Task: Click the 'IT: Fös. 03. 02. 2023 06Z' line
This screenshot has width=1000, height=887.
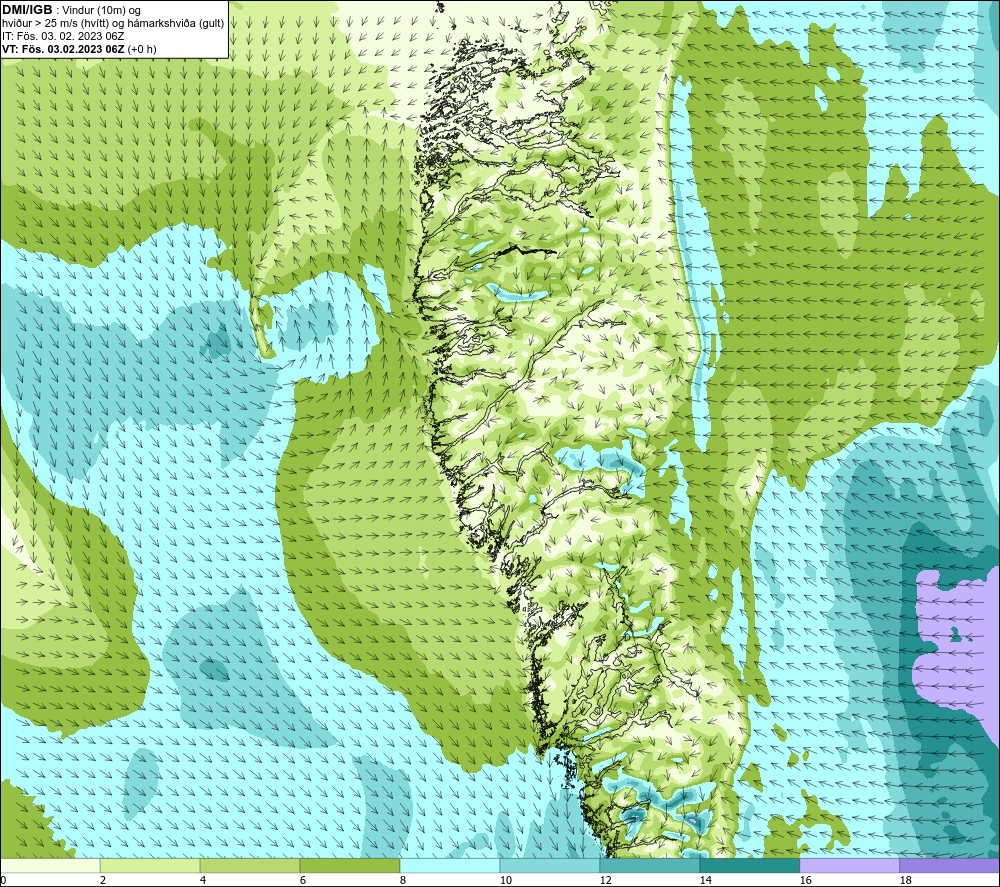Action: 63,36
